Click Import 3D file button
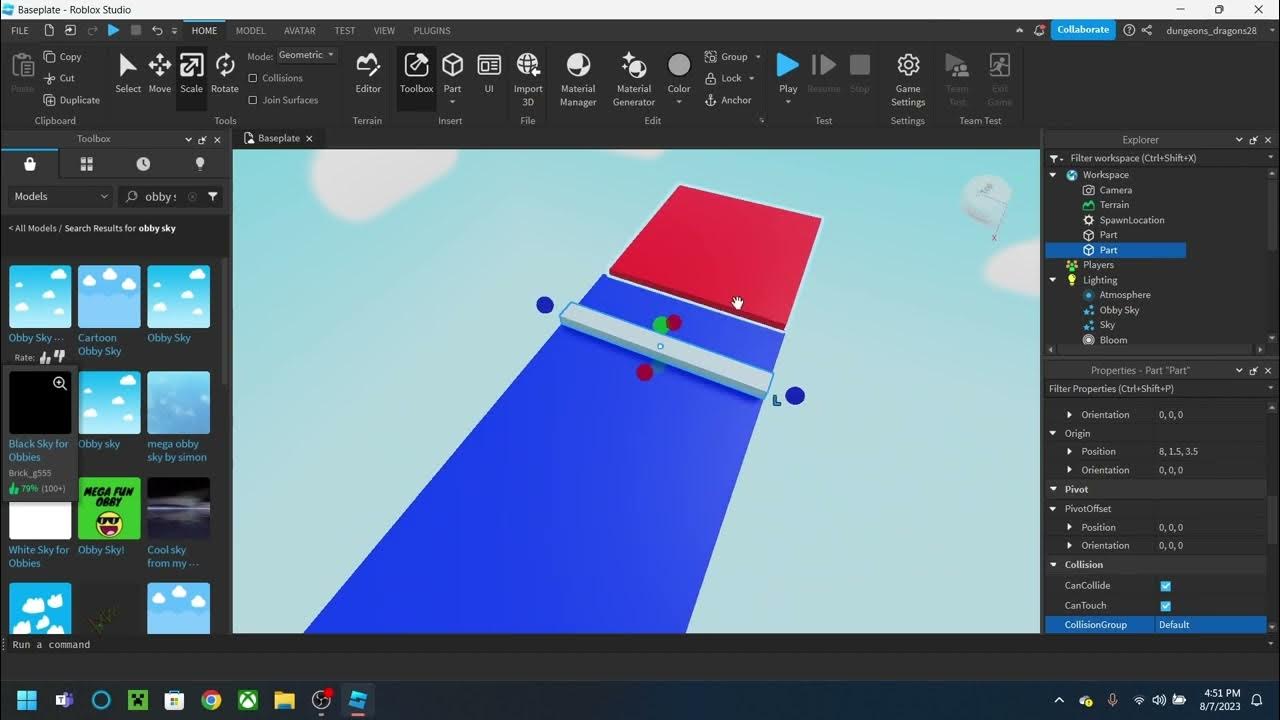 pyautogui.click(x=528, y=78)
